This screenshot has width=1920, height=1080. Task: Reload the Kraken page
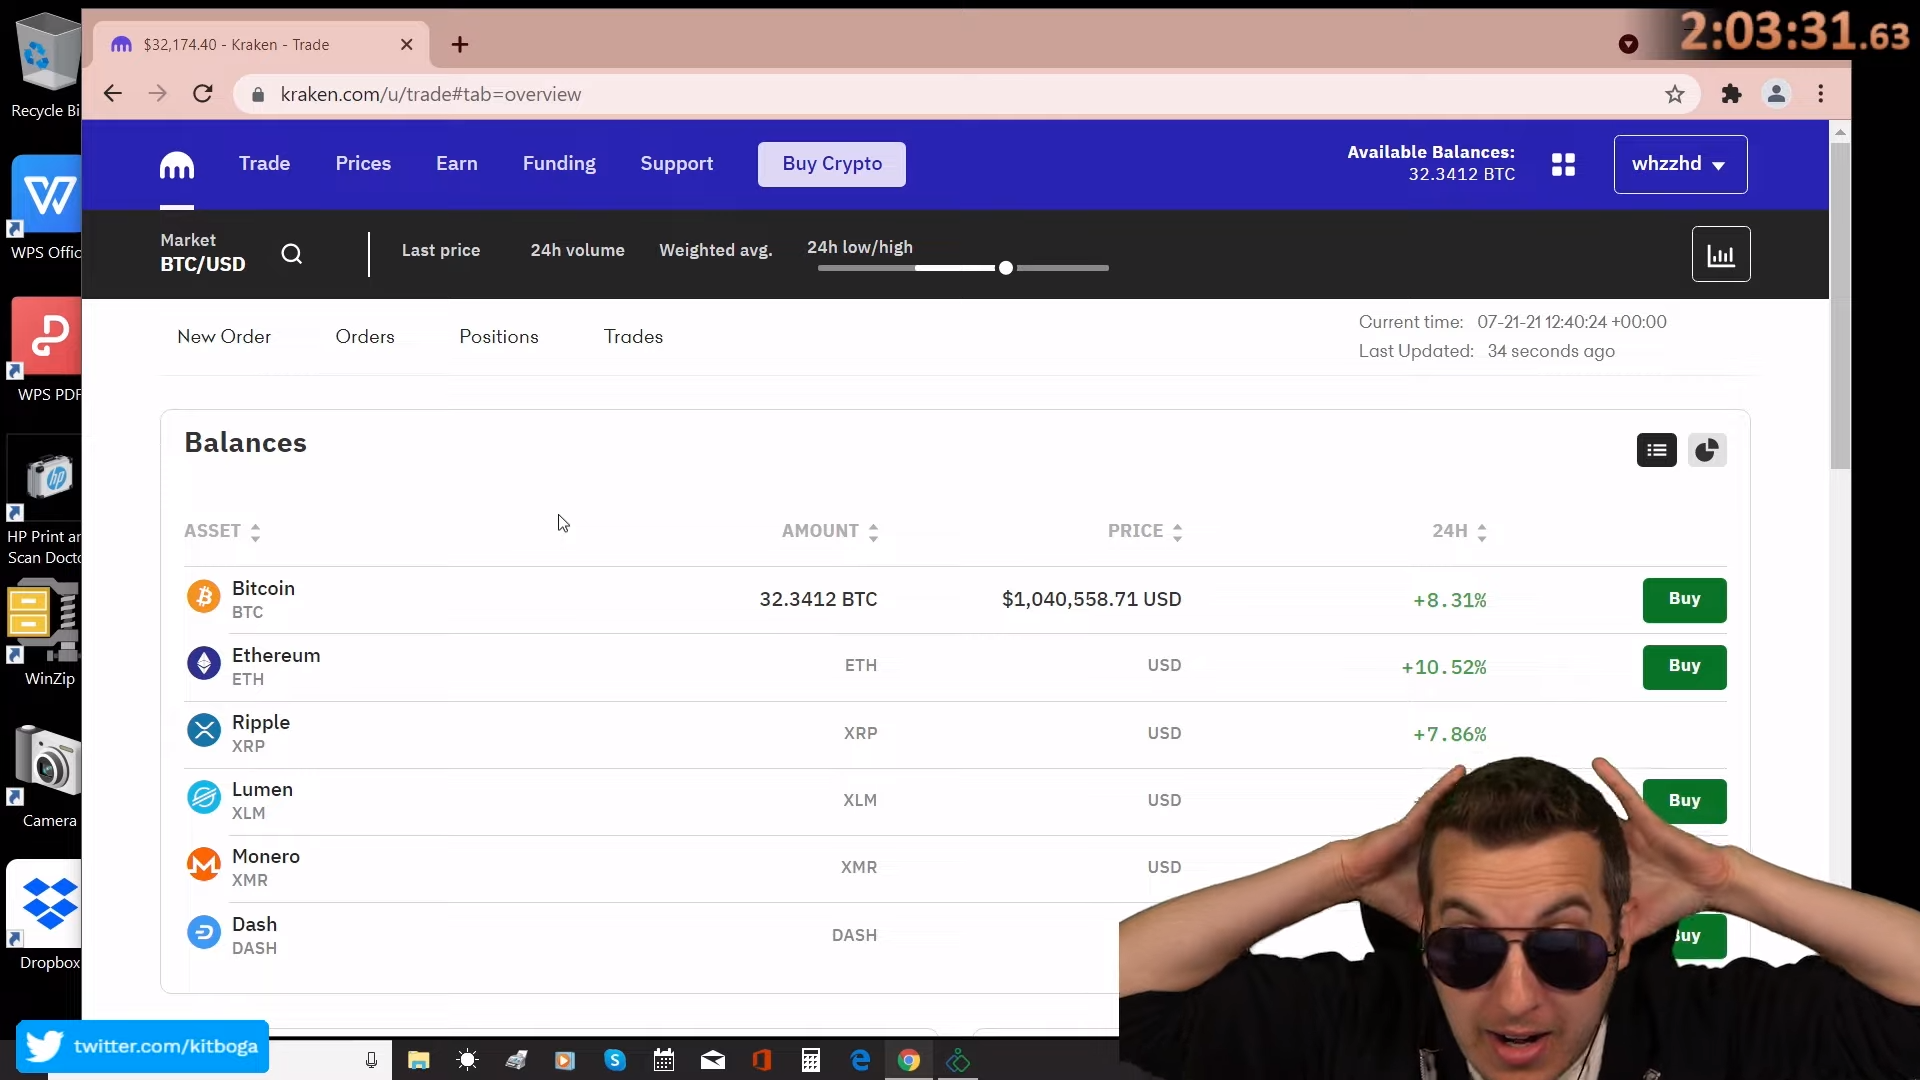pos(203,94)
